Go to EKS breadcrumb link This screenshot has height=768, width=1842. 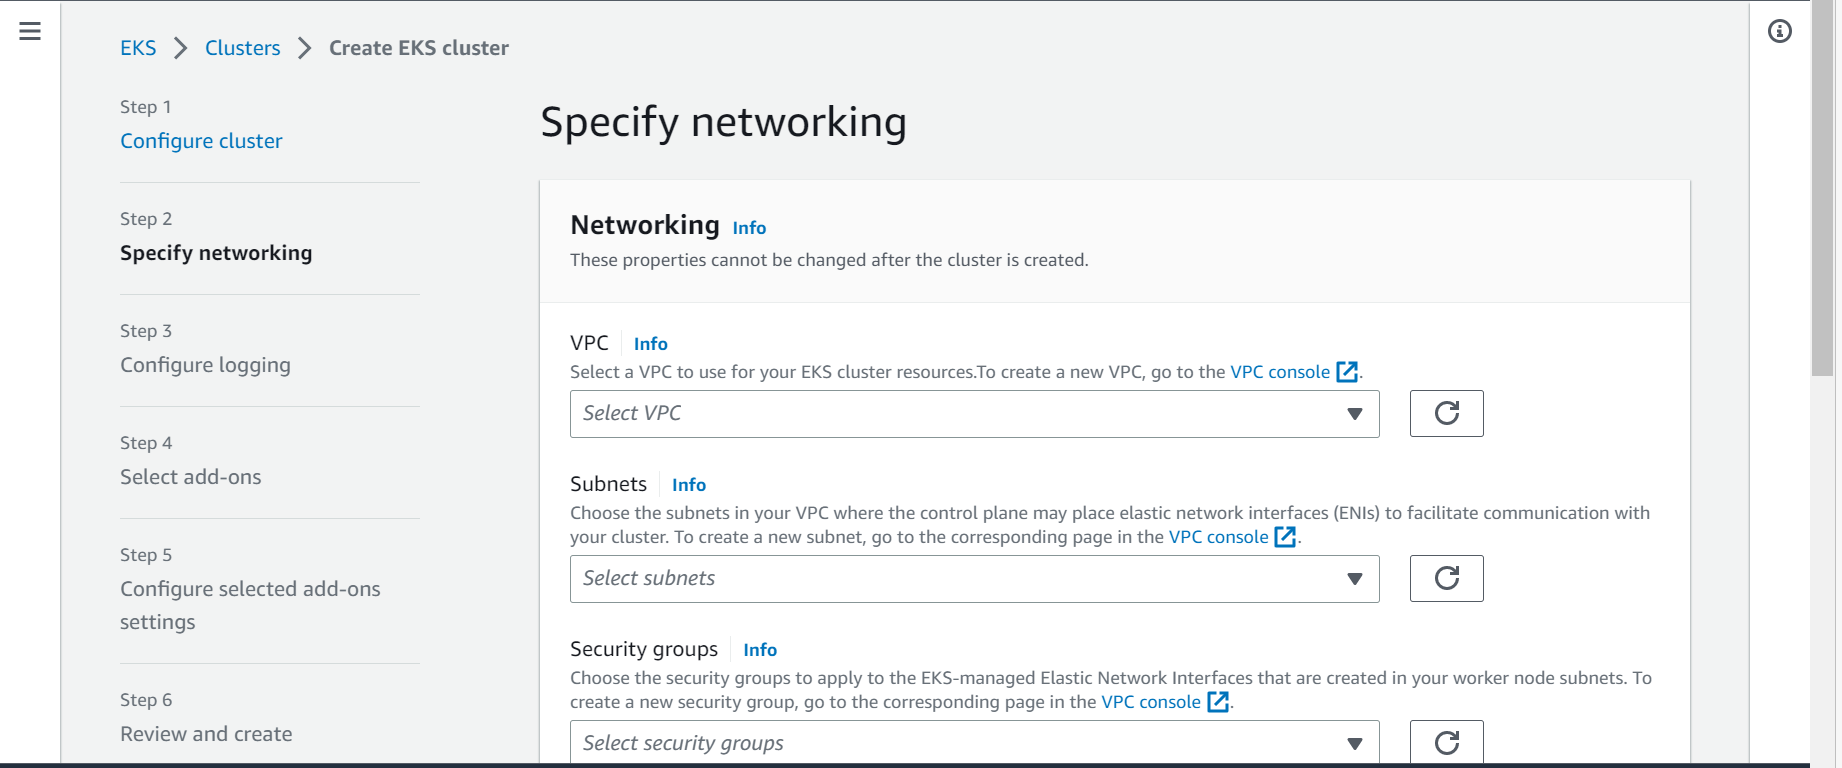click(138, 48)
